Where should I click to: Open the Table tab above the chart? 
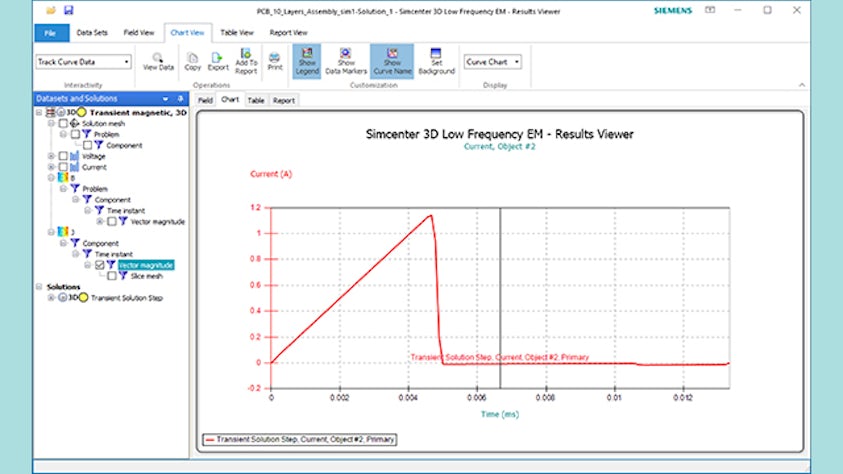pyautogui.click(x=256, y=100)
